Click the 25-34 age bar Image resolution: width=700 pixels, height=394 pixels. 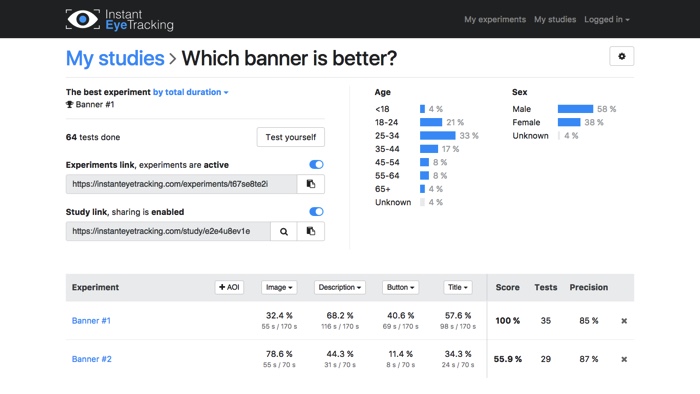coord(438,136)
